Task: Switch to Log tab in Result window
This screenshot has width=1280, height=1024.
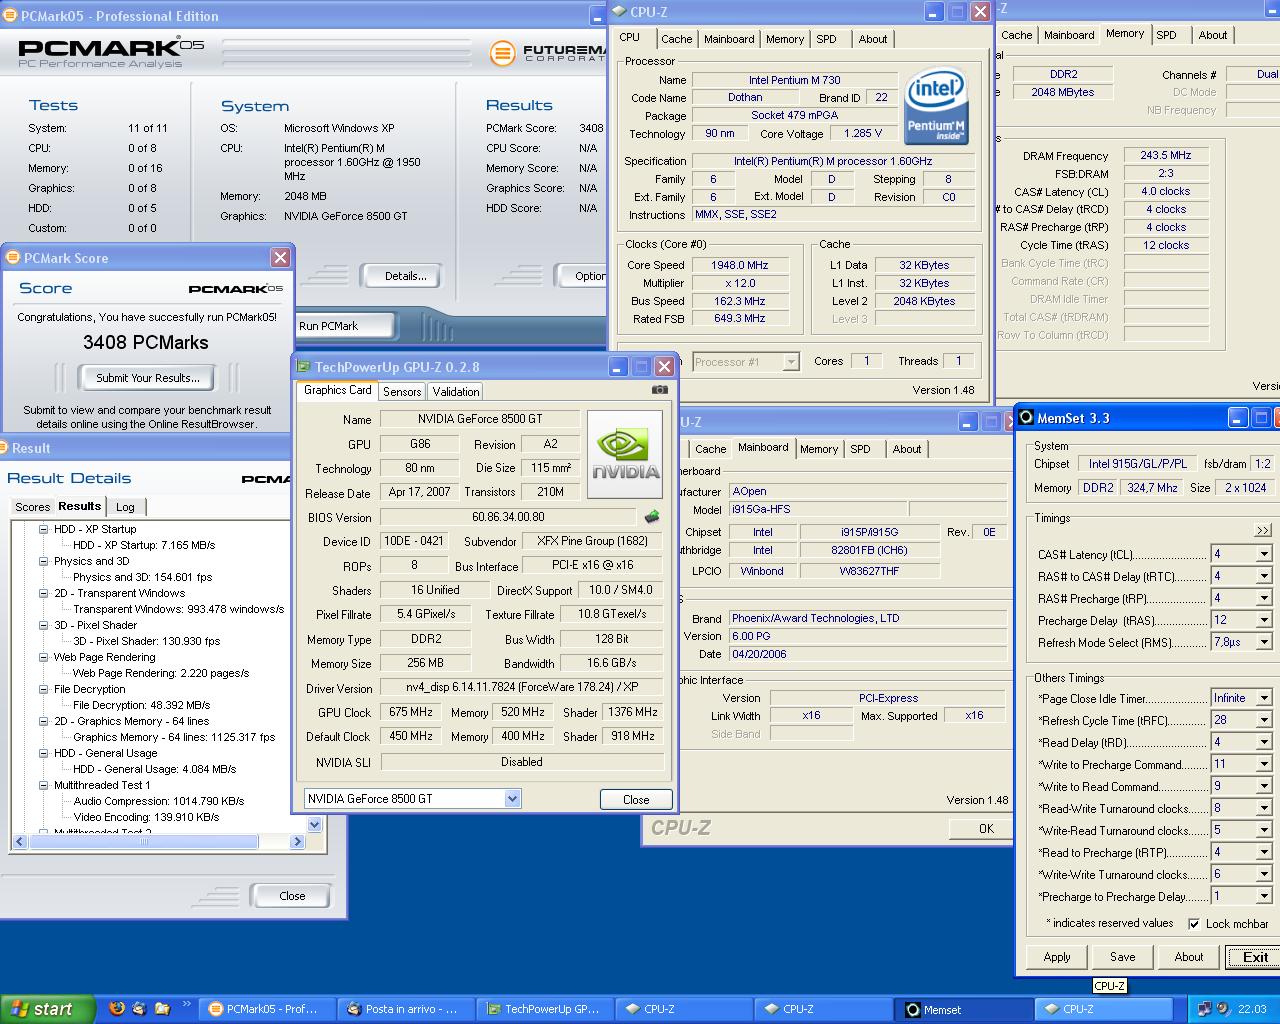Action: [125, 507]
